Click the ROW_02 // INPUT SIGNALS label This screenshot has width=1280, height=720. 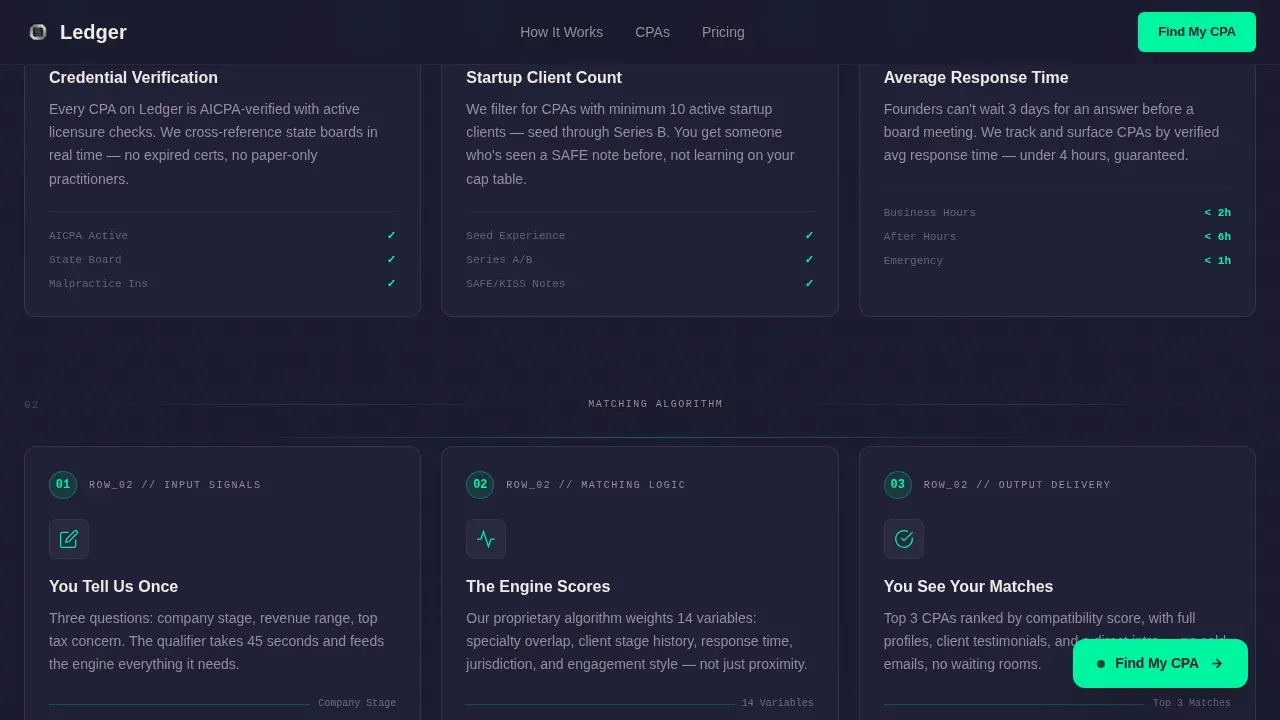[x=175, y=485]
